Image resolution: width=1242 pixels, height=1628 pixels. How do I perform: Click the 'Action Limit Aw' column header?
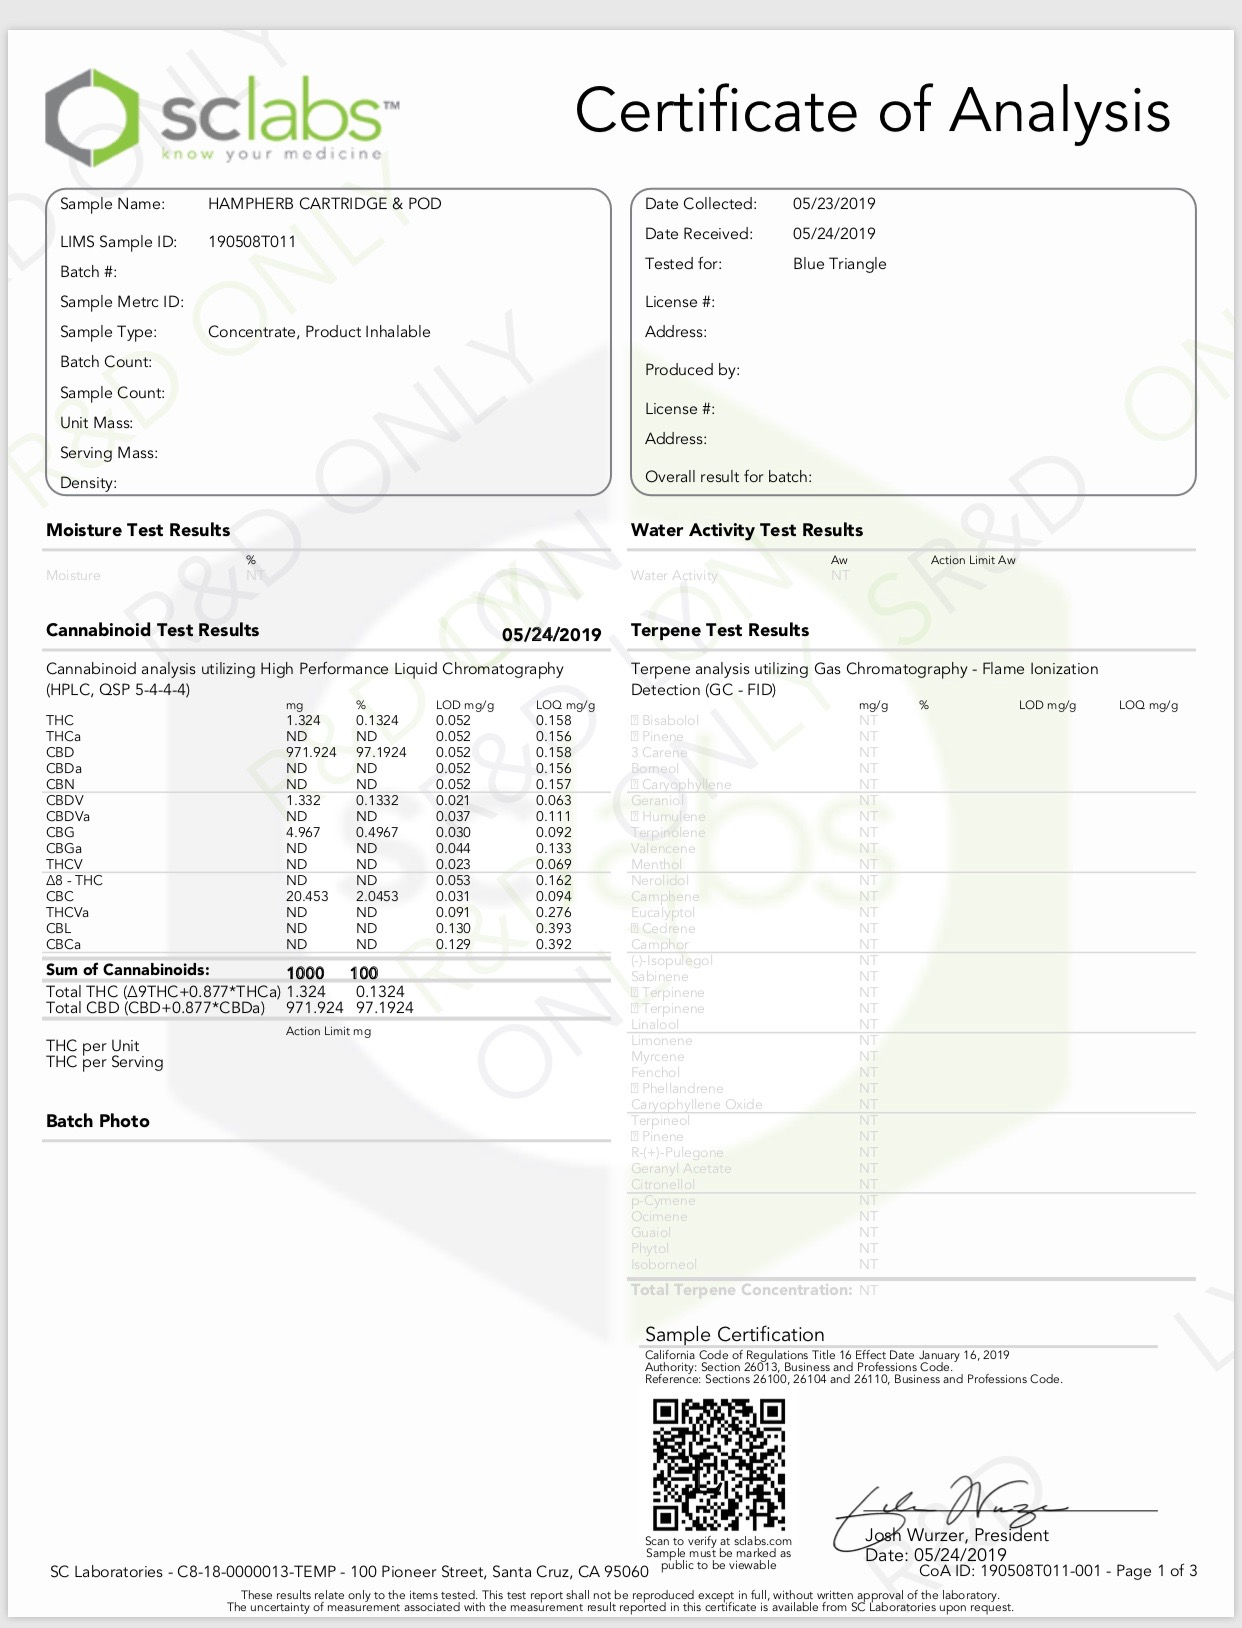[x=973, y=560]
